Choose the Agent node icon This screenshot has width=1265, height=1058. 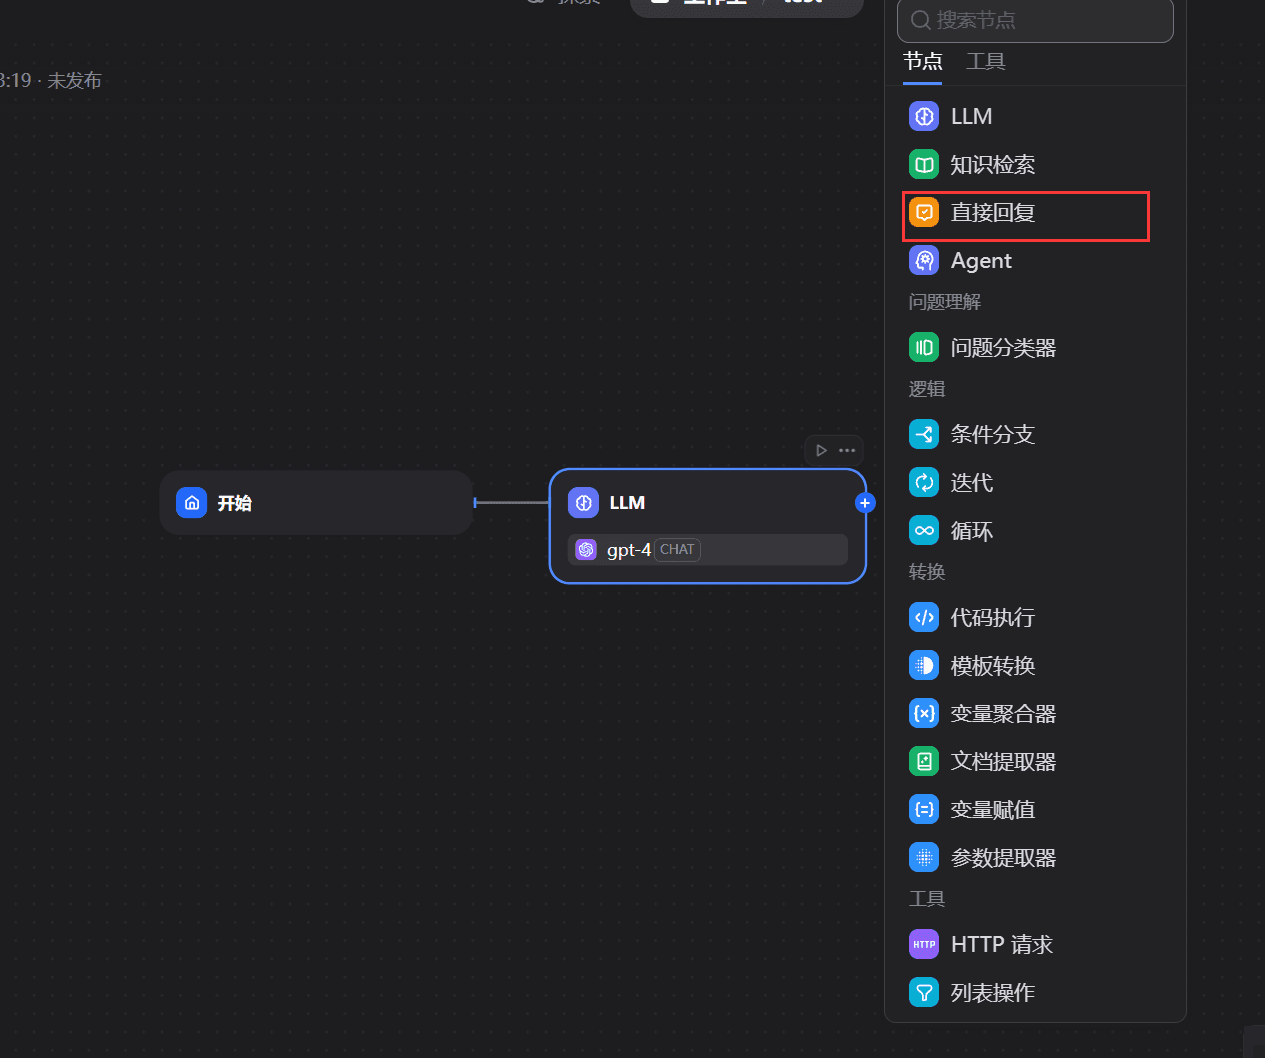click(924, 261)
